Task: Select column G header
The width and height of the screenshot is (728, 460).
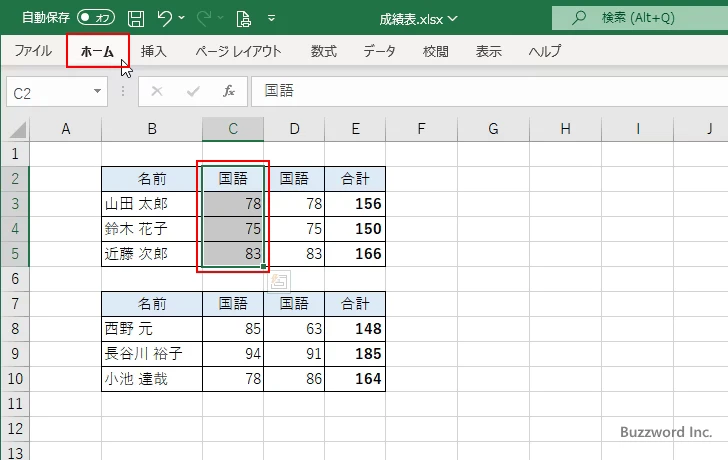Action: 493,129
